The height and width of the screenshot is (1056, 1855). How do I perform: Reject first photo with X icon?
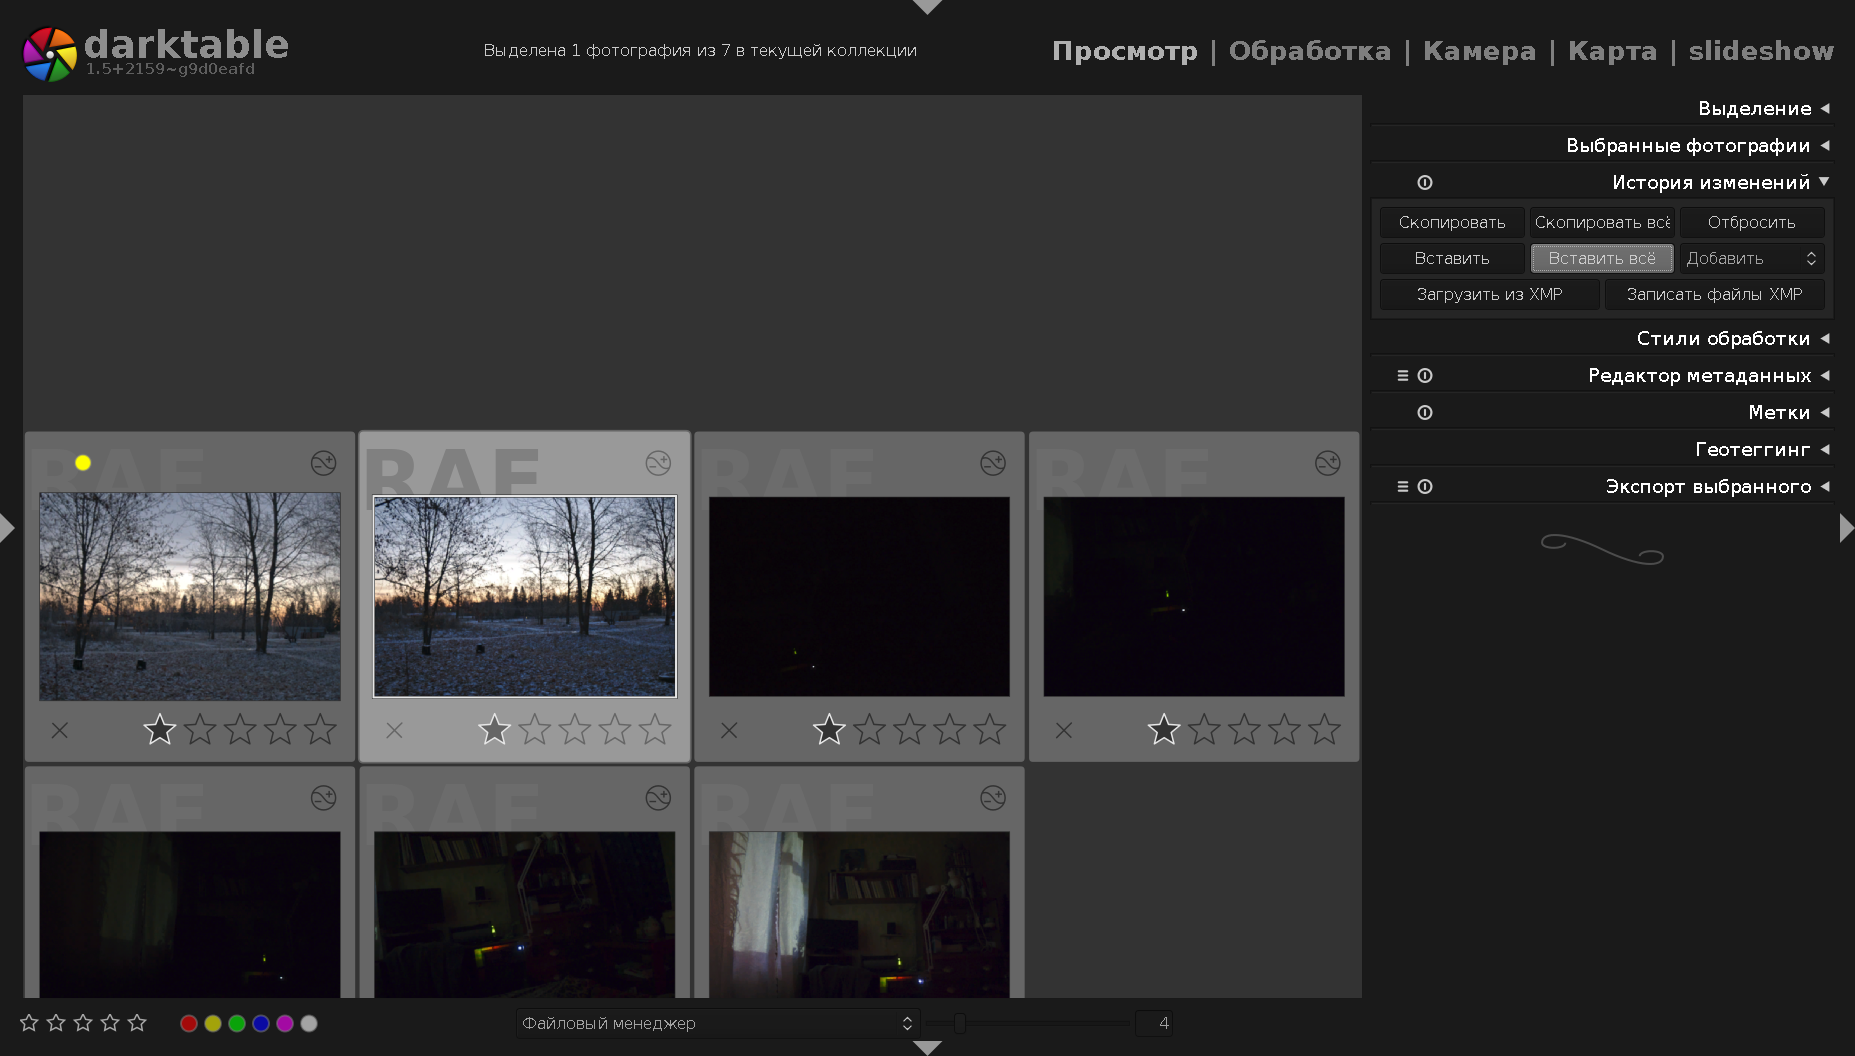click(60, 730)
